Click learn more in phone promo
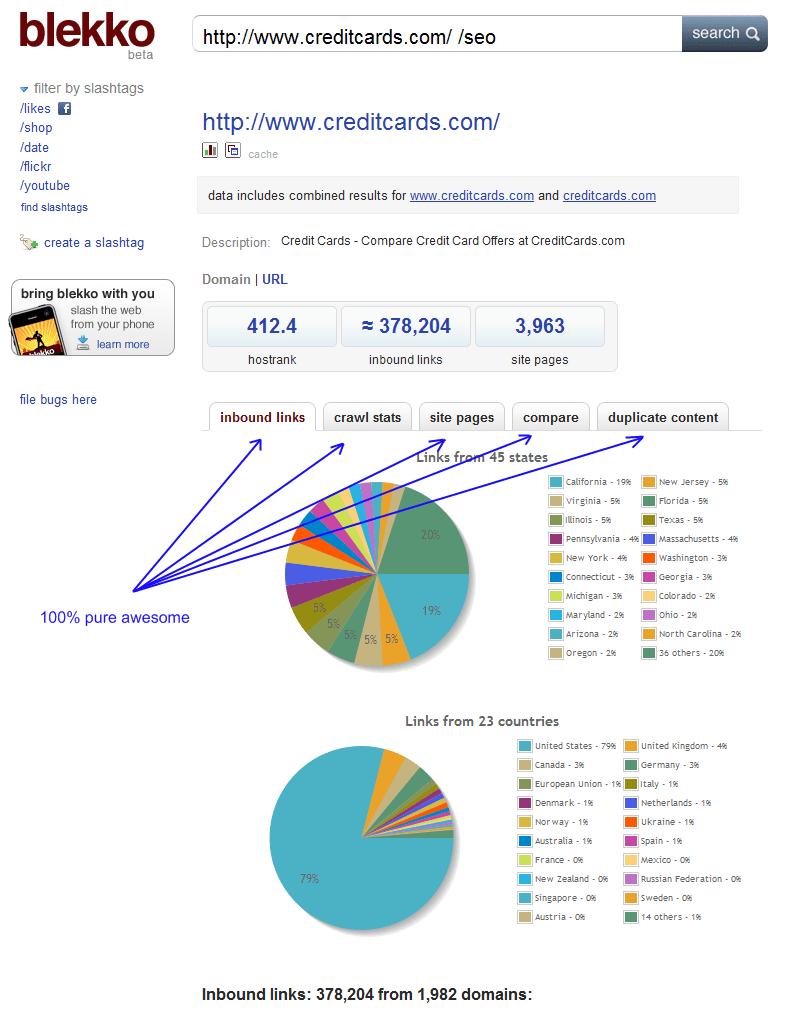The height and width of the screenshot is (1010, 791). 123,345
